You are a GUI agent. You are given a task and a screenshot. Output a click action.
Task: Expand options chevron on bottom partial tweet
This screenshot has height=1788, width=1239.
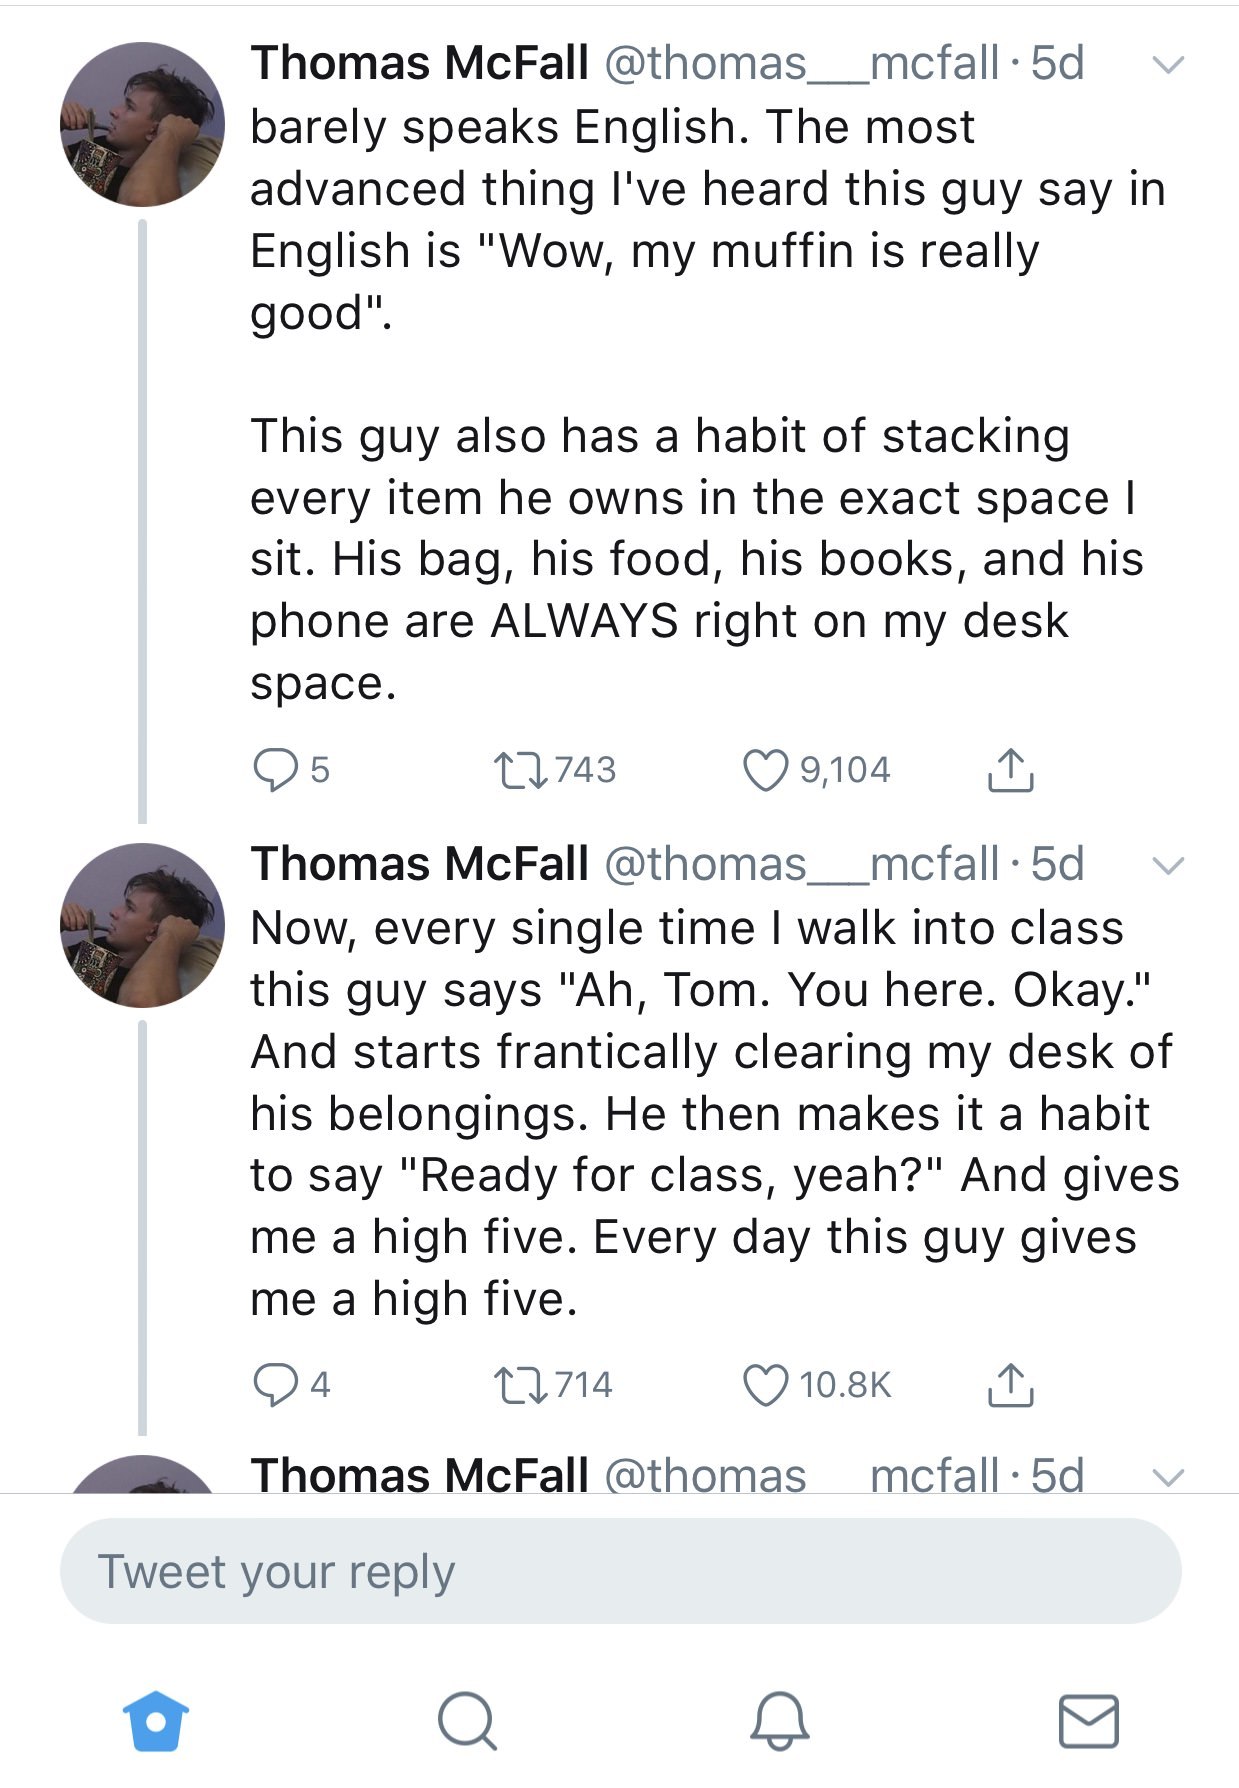1167,1476
